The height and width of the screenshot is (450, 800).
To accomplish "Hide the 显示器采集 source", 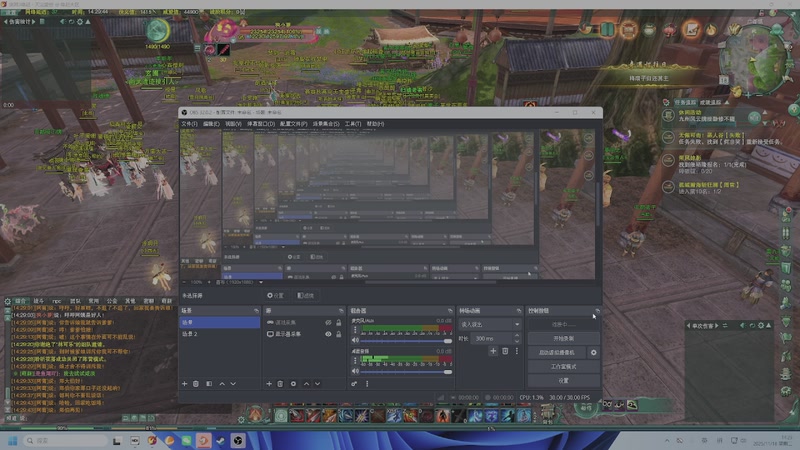I will click(328, 334).
